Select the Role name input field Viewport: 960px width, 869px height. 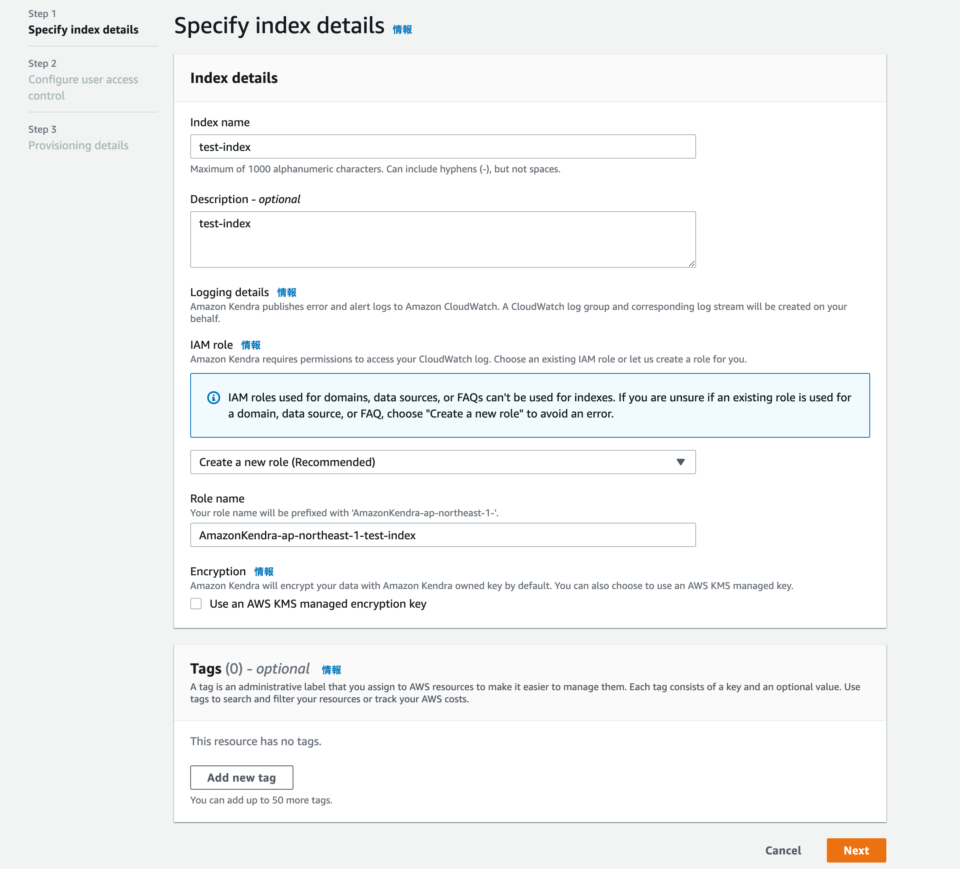point(443,534)
